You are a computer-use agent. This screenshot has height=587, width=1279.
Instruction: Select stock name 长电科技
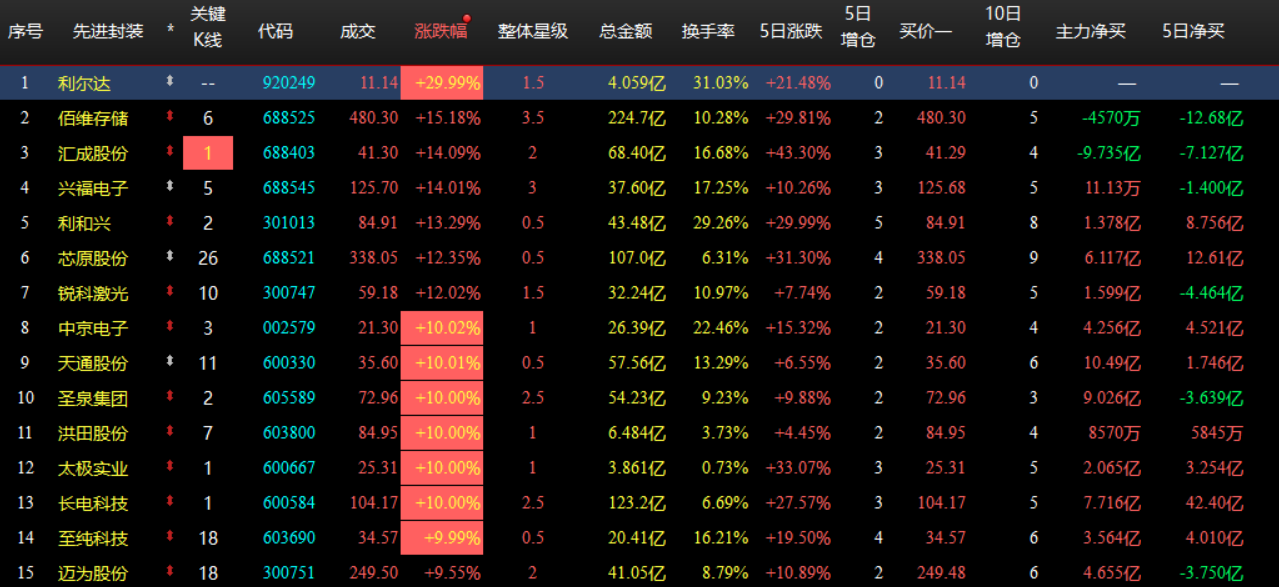pos(93,503)
